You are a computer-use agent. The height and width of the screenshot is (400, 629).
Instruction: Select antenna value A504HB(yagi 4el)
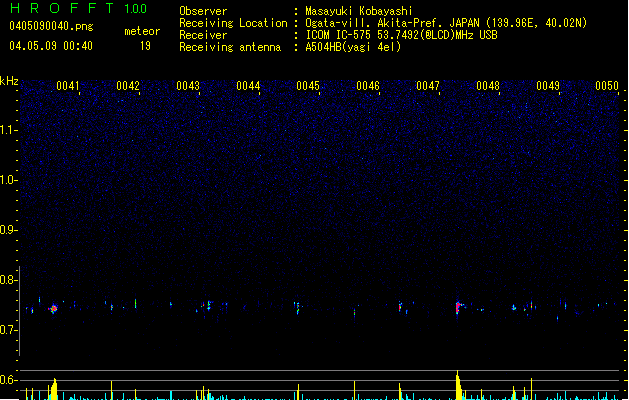pyautogui.click(x=353, y=47)
